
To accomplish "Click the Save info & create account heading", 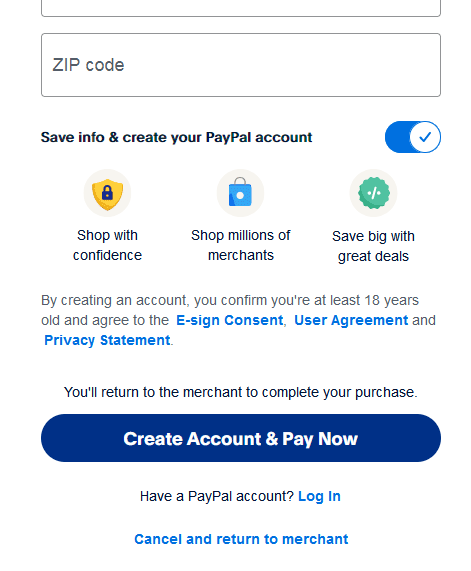I will coord(176,137).
